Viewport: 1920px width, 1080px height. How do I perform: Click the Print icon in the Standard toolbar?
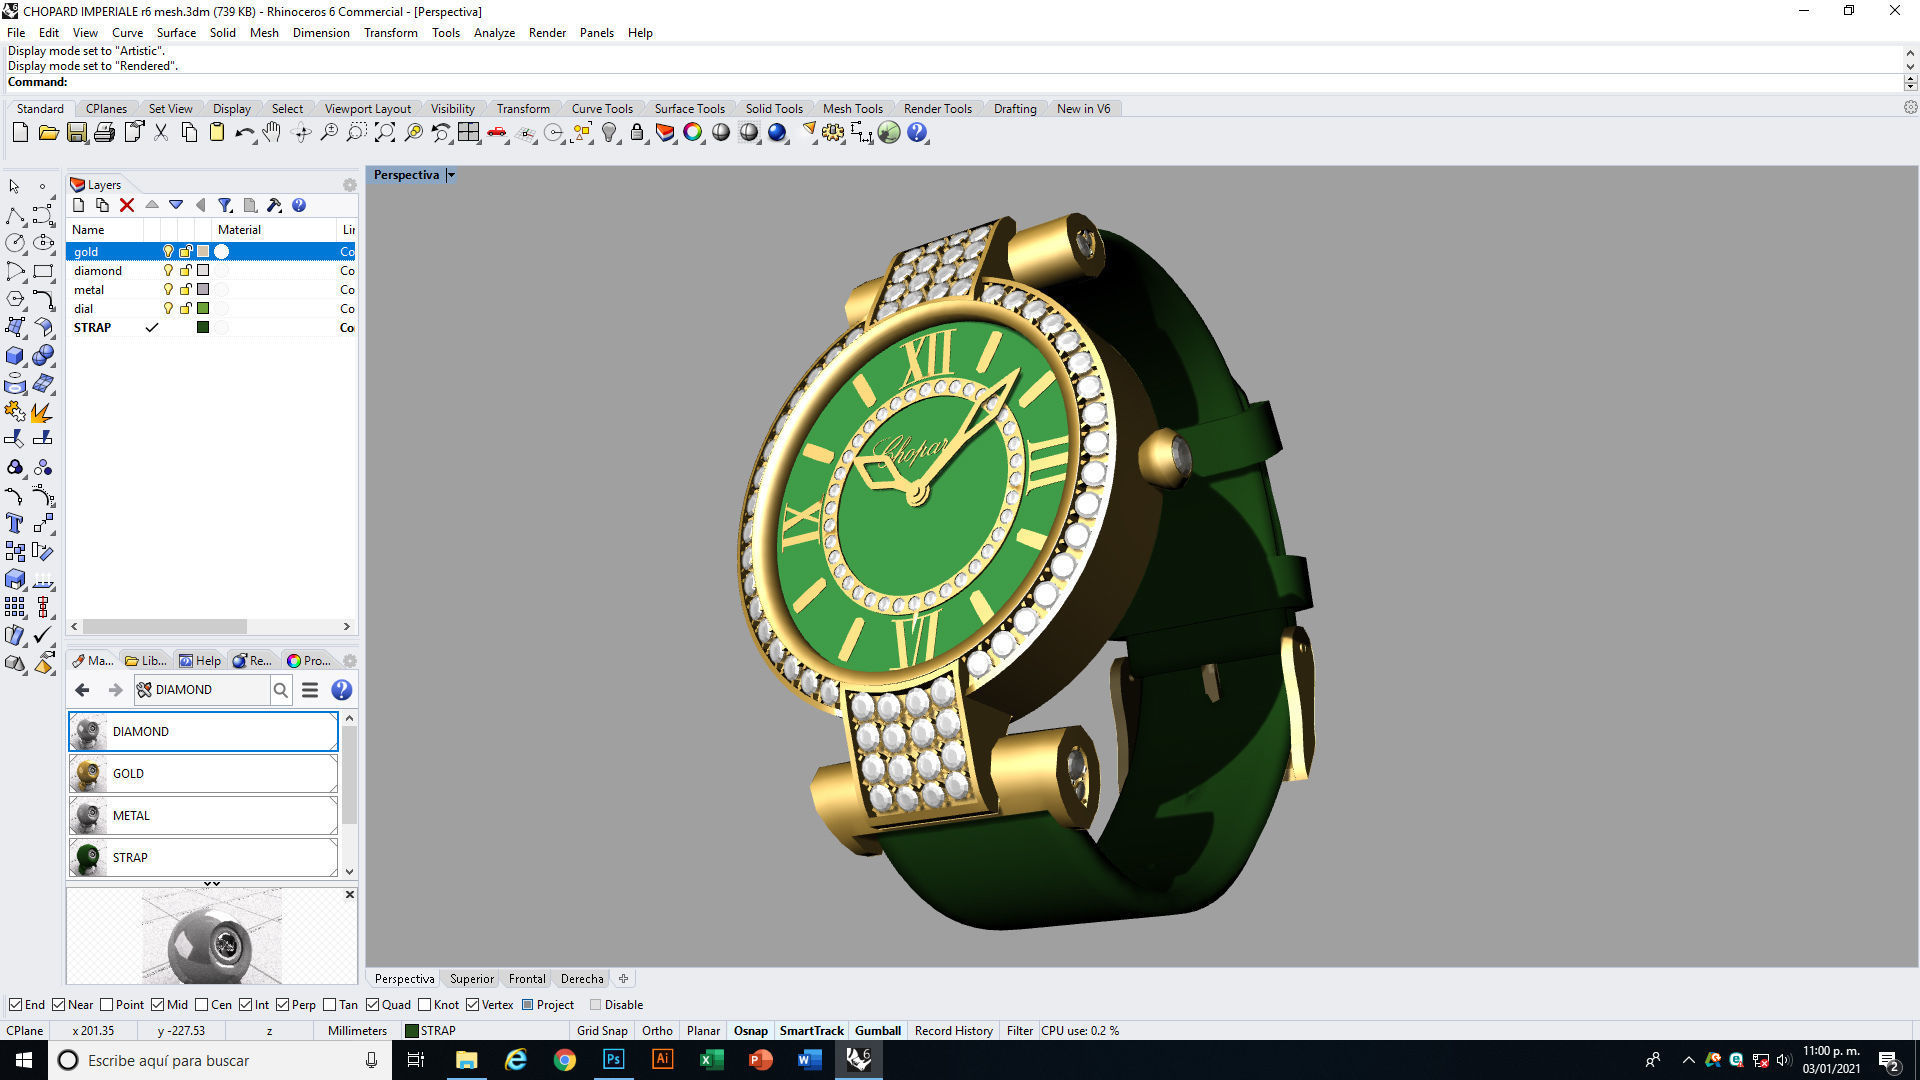(104, 133)
